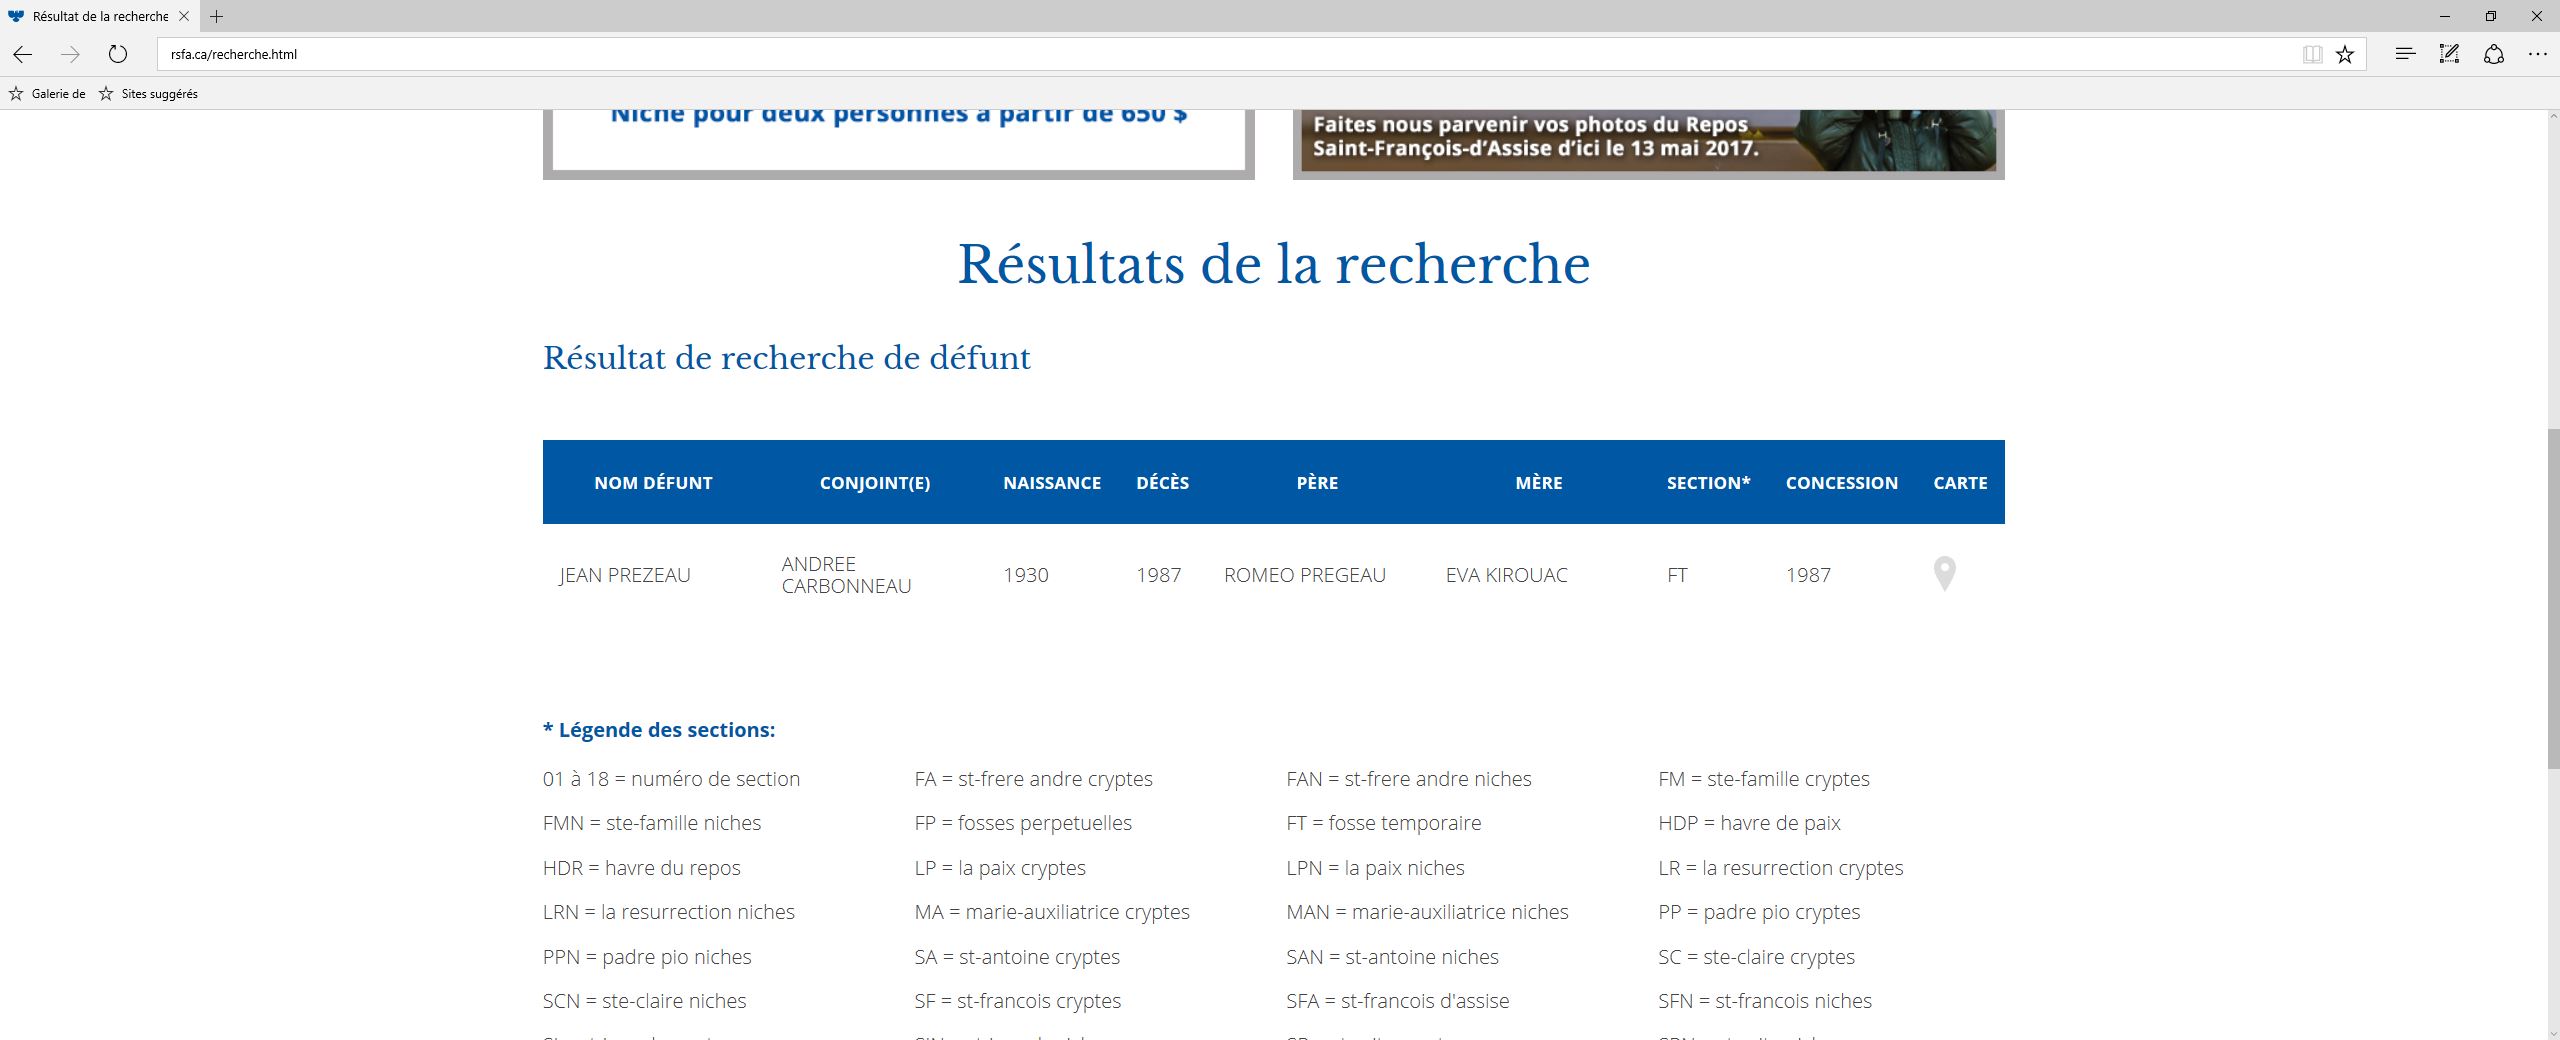Click legend entry SFA = st-francois d'assise

1398,1001
